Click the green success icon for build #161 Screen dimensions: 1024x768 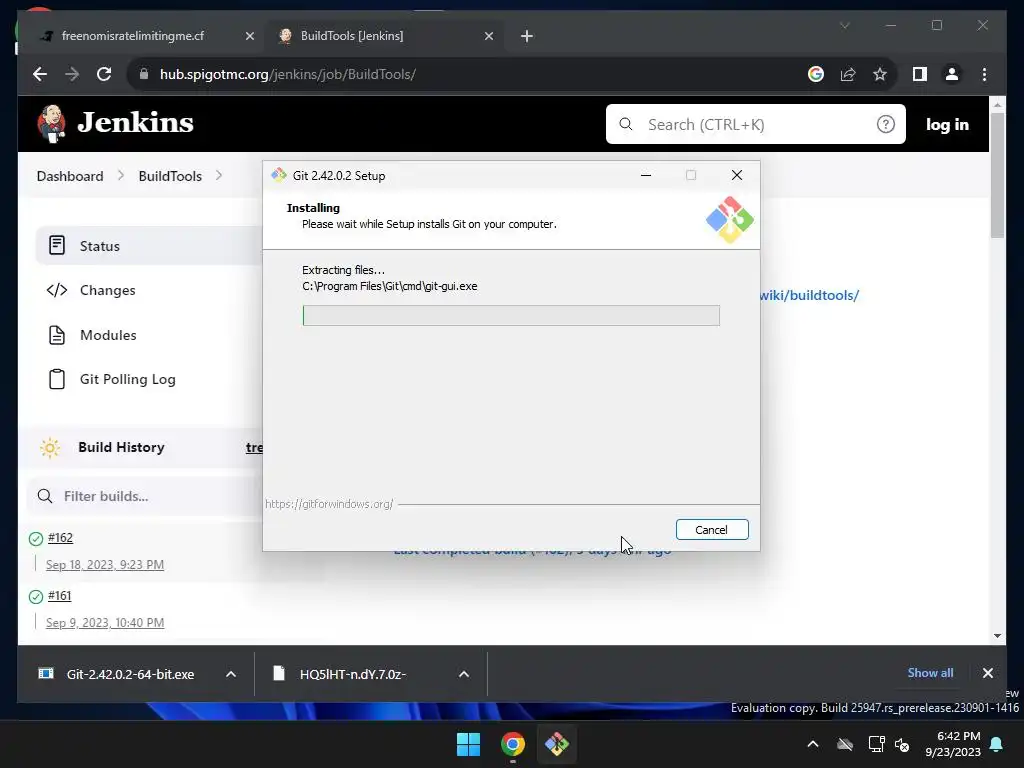[x=36, y=596]
